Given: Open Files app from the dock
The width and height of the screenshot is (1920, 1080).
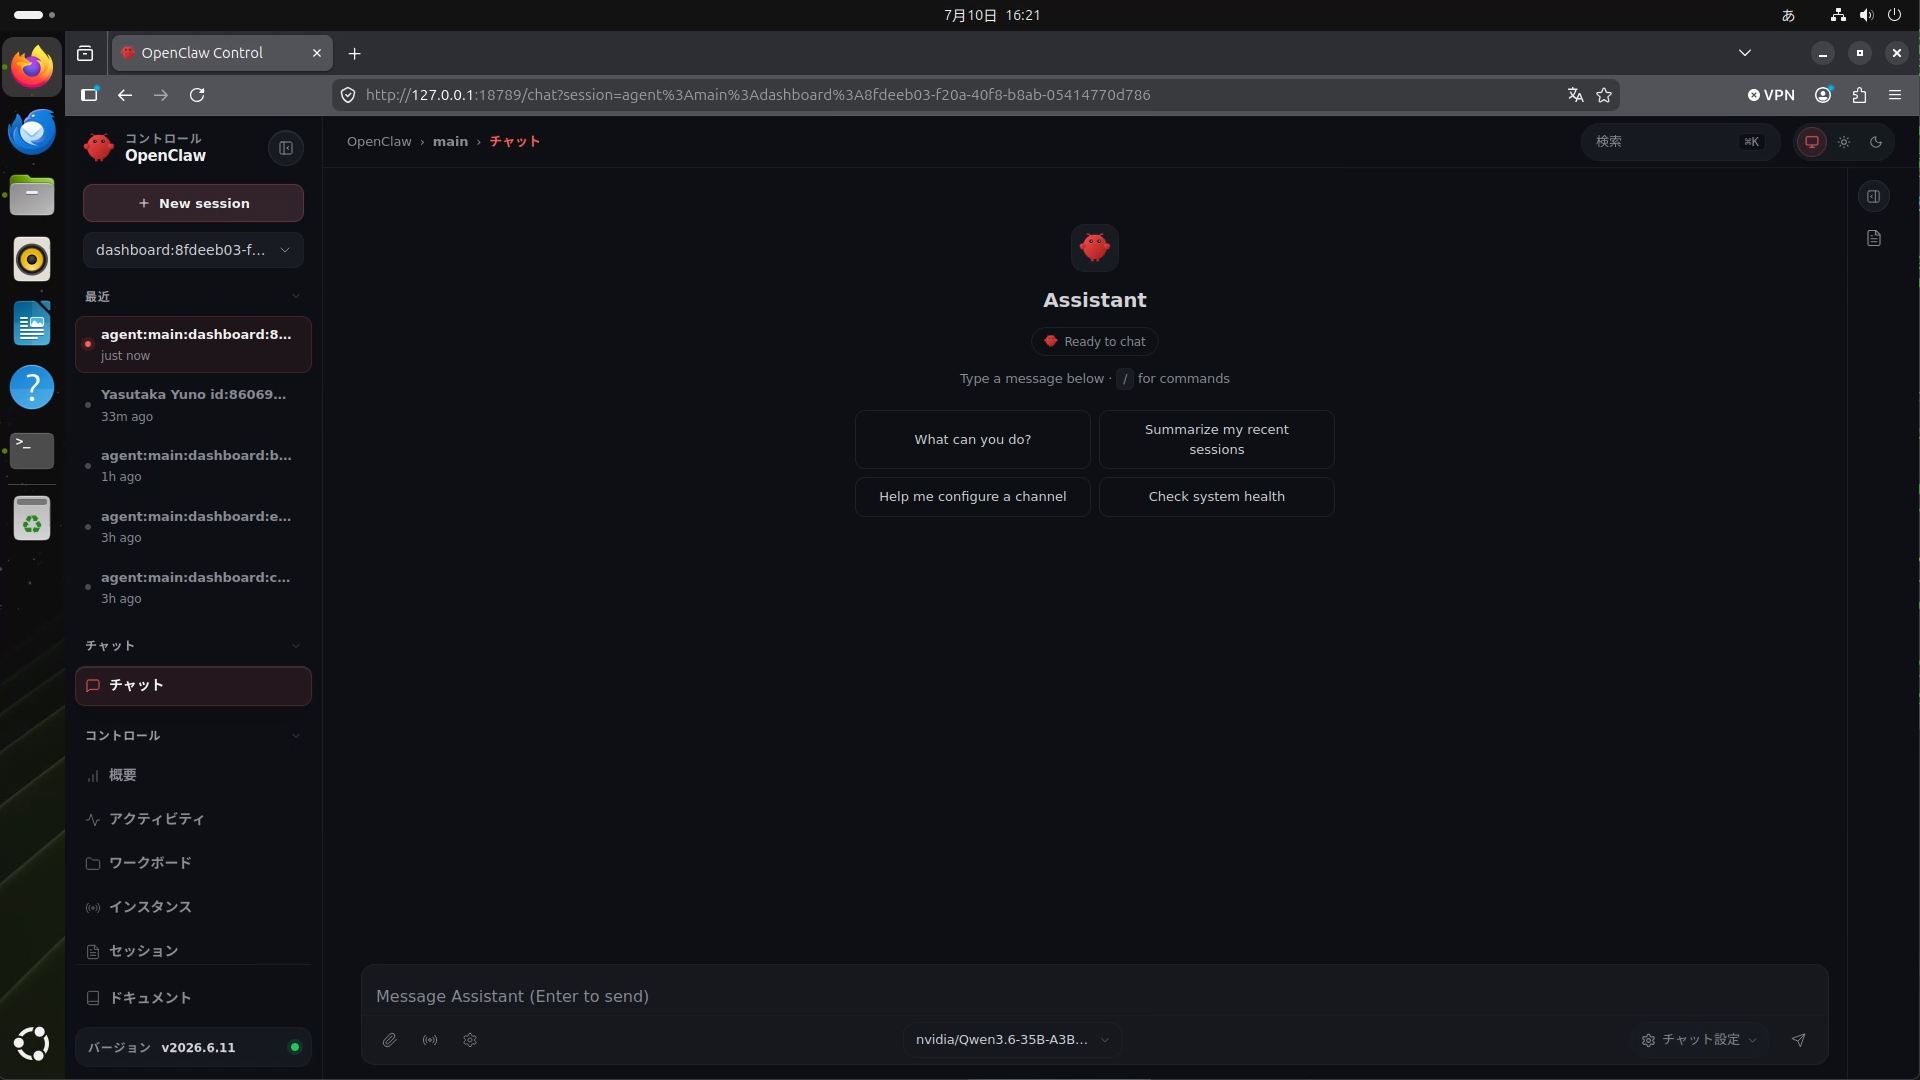Looking at the screenshot, I should pos(32,195).
